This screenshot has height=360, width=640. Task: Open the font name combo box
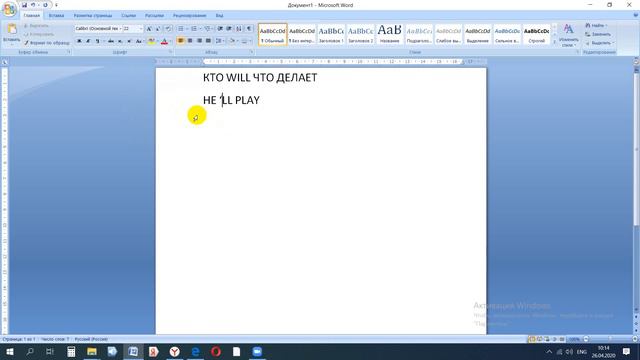(98, 29)
